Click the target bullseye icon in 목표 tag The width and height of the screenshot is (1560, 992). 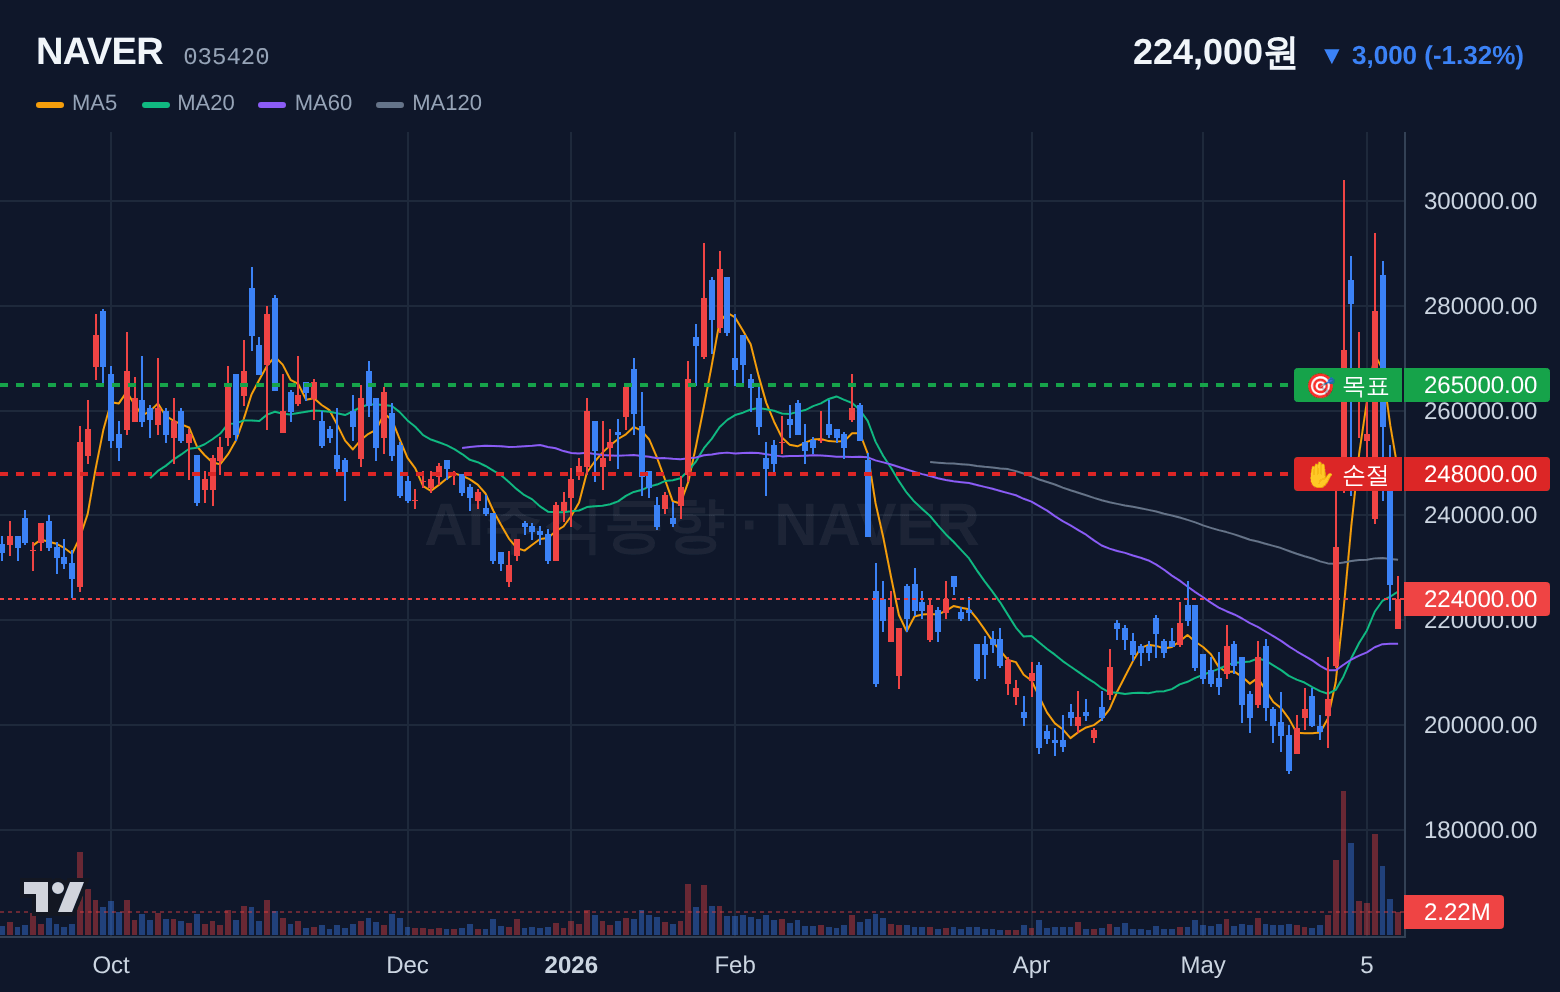coord(1320,385)
